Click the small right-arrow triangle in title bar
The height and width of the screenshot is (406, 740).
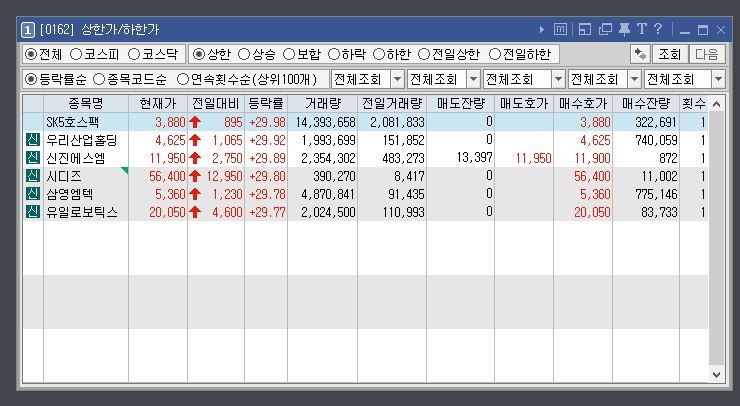click(541, 30)
